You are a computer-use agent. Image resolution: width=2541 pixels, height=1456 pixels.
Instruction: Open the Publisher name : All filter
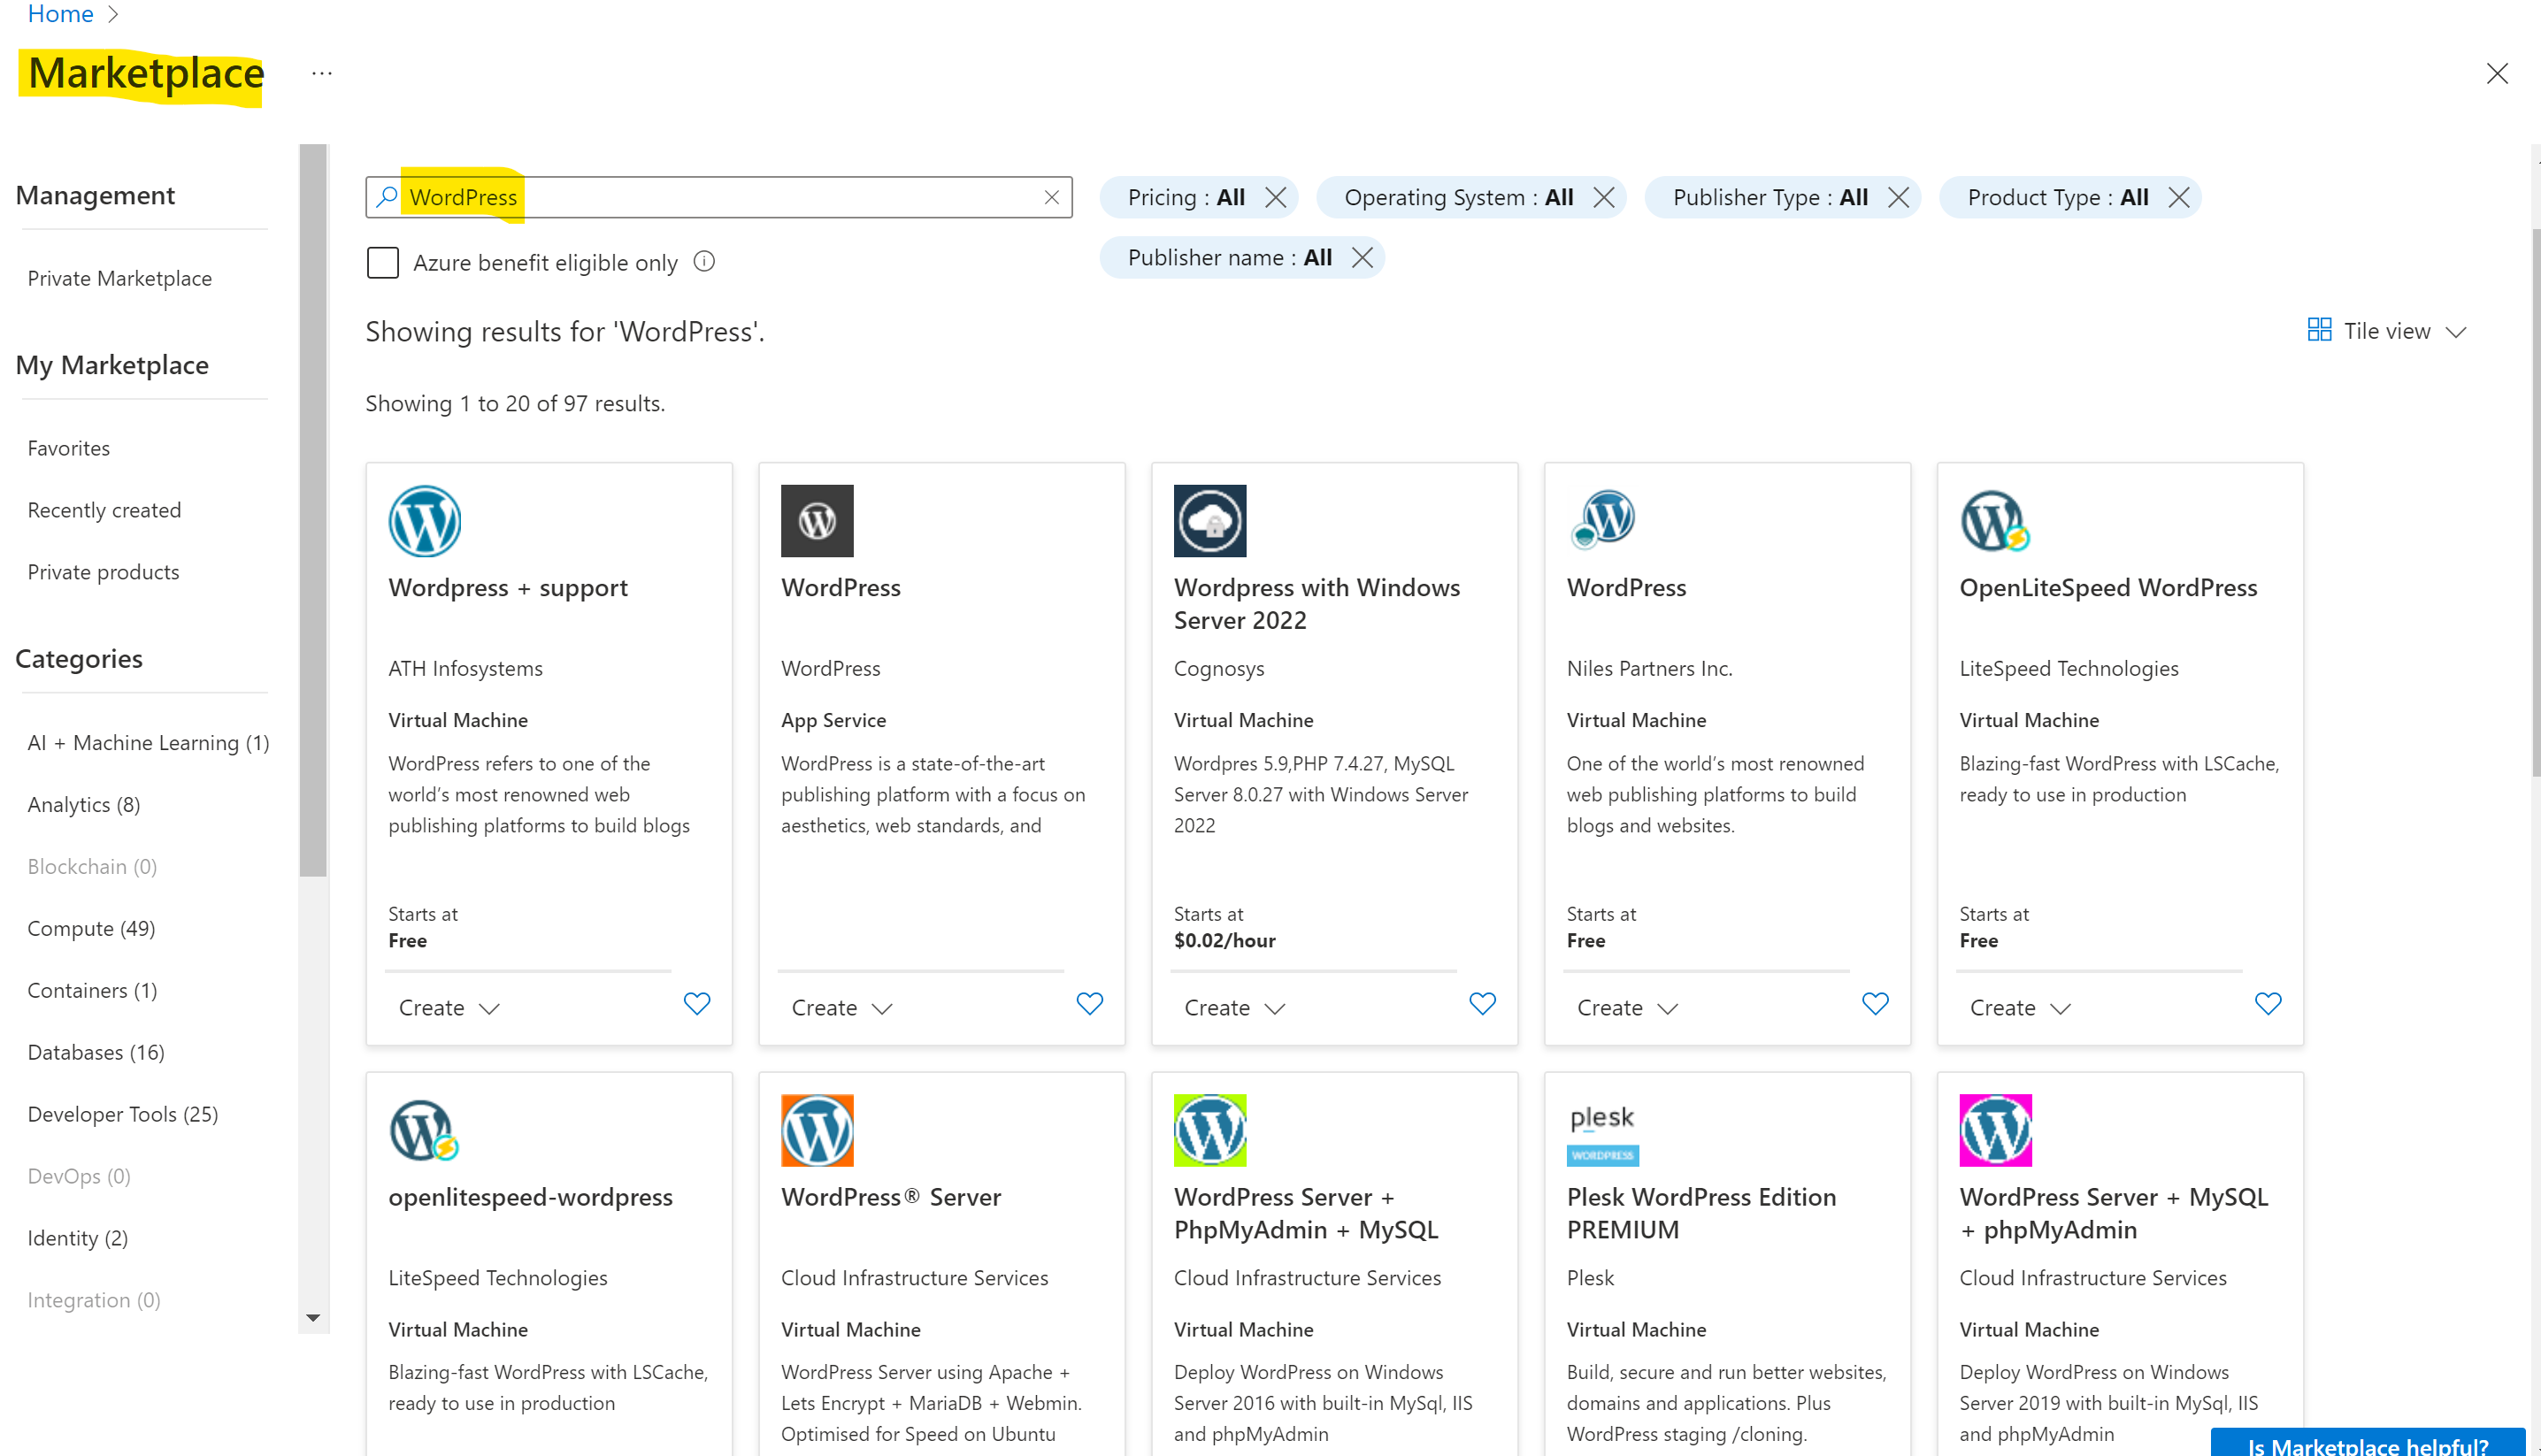[x=1230, y=257]
